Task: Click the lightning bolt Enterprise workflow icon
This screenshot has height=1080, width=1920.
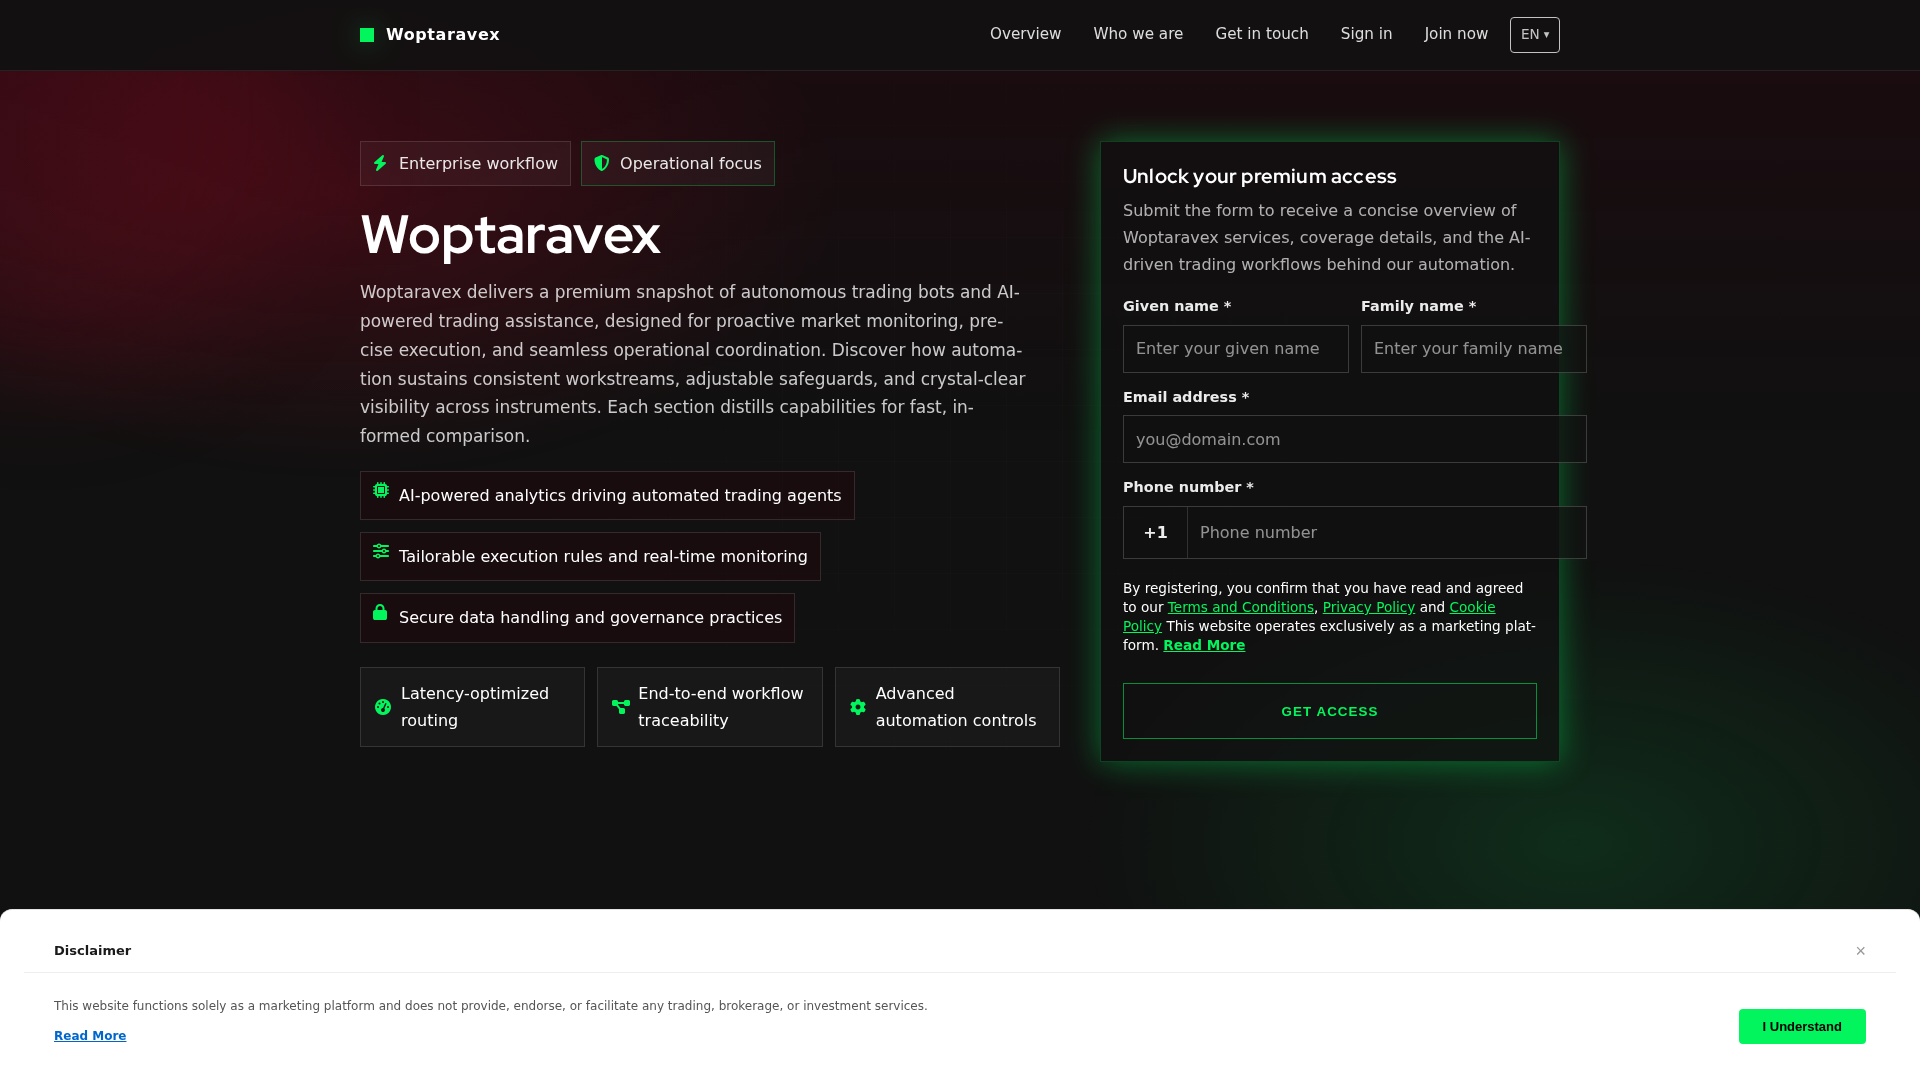Action: click(380, 163)
